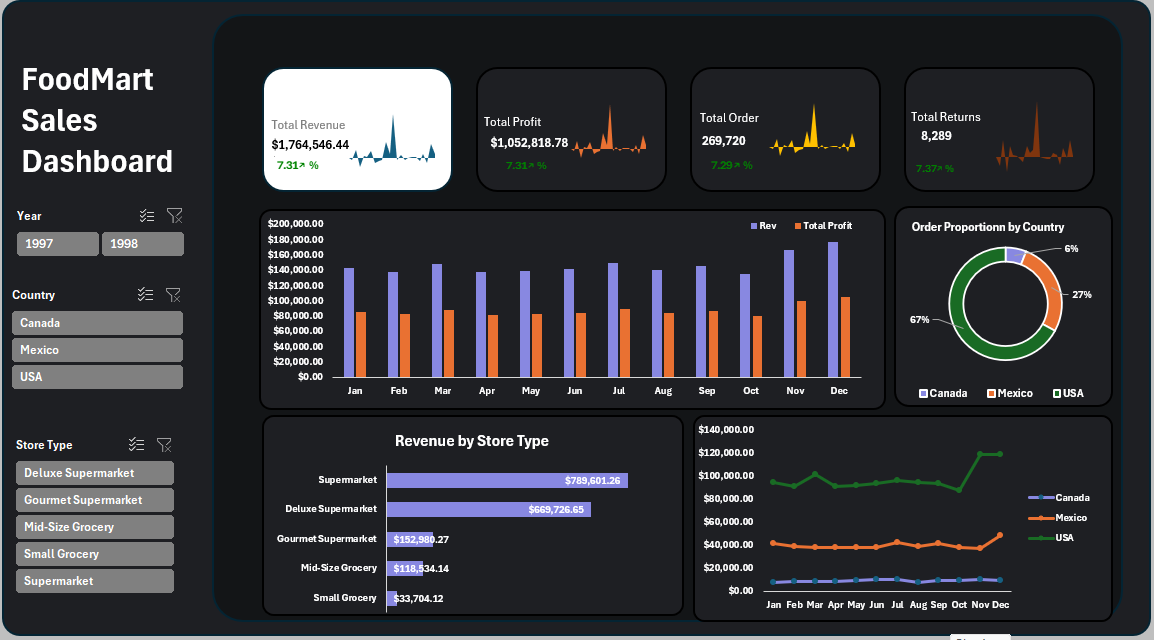
Task: Clear filter on Store Type slicer
Action: tap(164, 444)
